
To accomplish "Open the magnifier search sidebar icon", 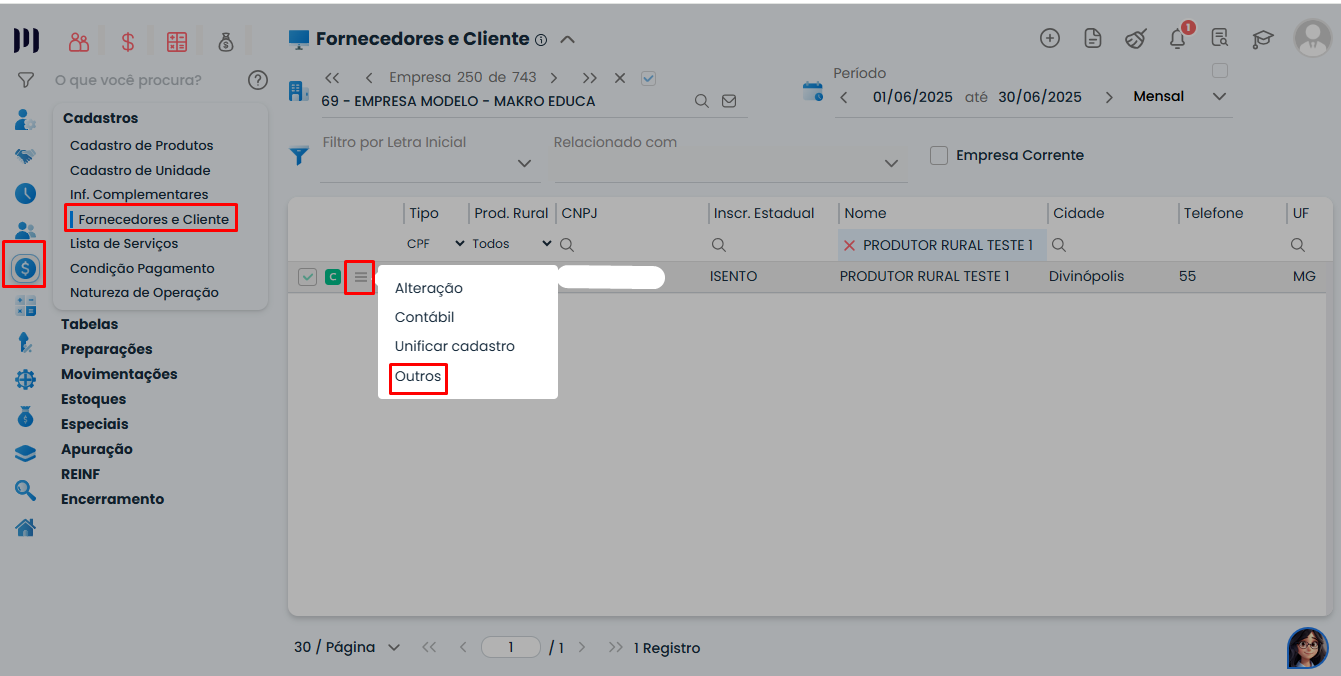I will coord(25,490).
